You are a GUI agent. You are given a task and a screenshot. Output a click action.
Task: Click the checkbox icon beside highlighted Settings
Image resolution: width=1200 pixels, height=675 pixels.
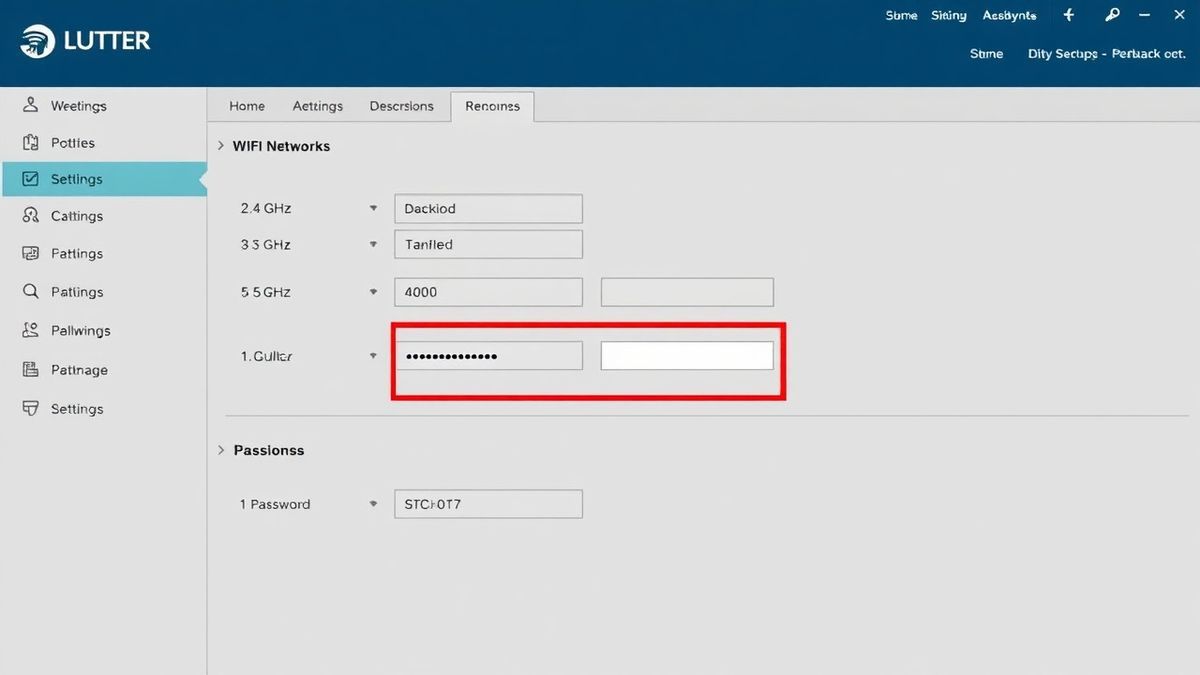coord(31,179)
